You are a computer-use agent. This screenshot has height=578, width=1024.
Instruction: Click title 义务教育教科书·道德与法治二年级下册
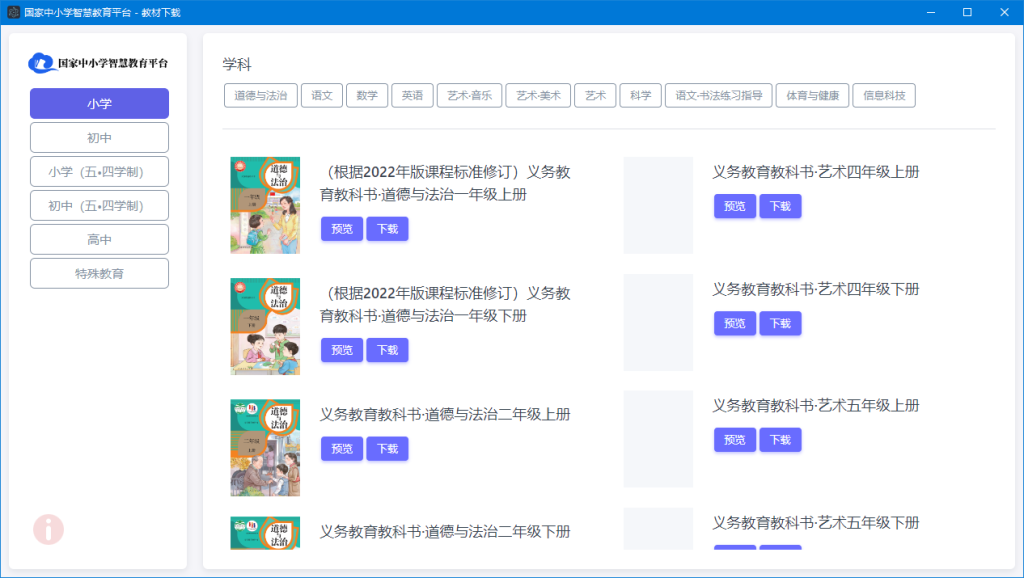point(445,532)
